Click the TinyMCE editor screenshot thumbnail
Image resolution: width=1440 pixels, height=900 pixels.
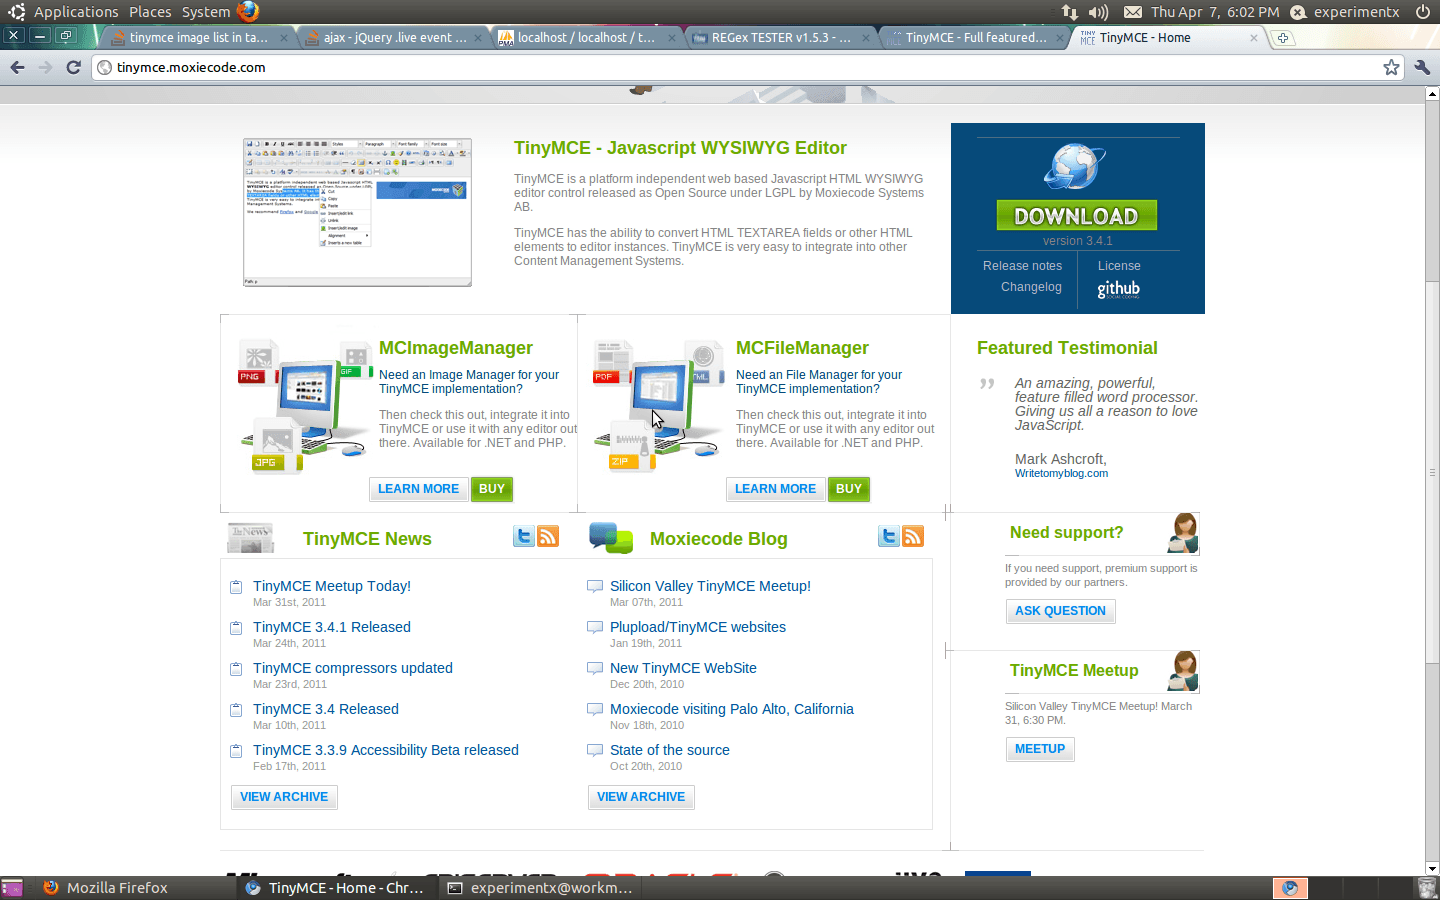pos(357,212)
